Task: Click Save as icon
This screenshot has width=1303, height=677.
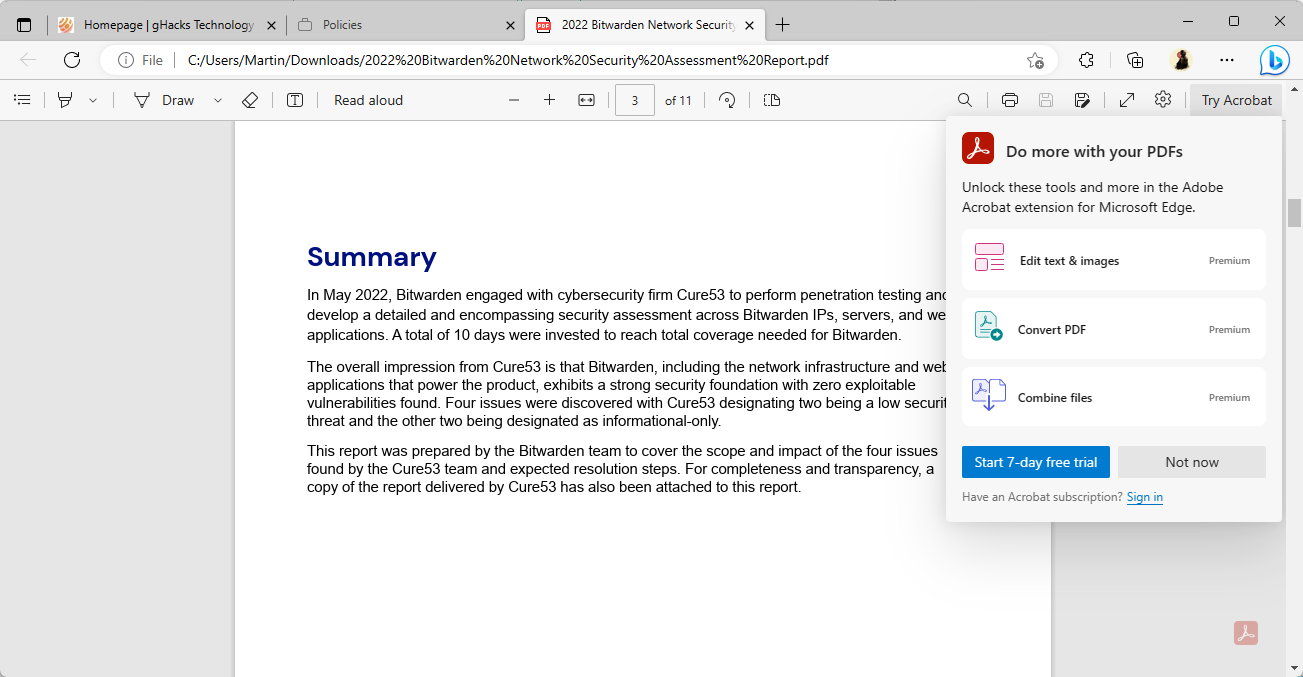Action: 1082,100
